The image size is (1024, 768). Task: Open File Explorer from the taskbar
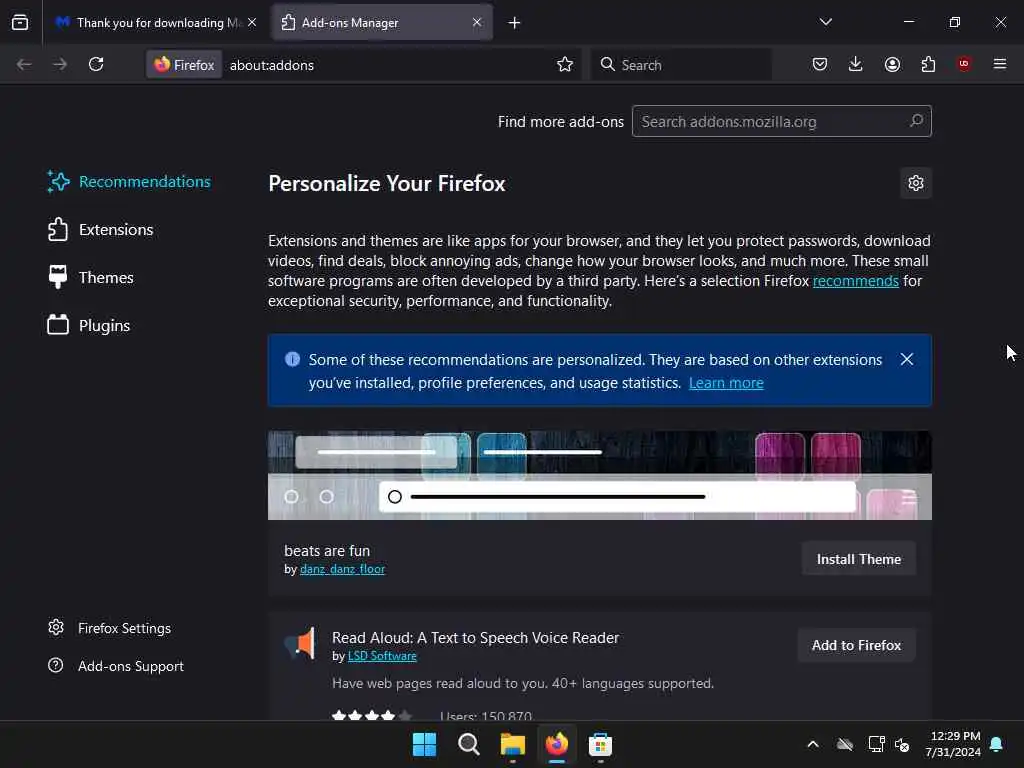513,744
